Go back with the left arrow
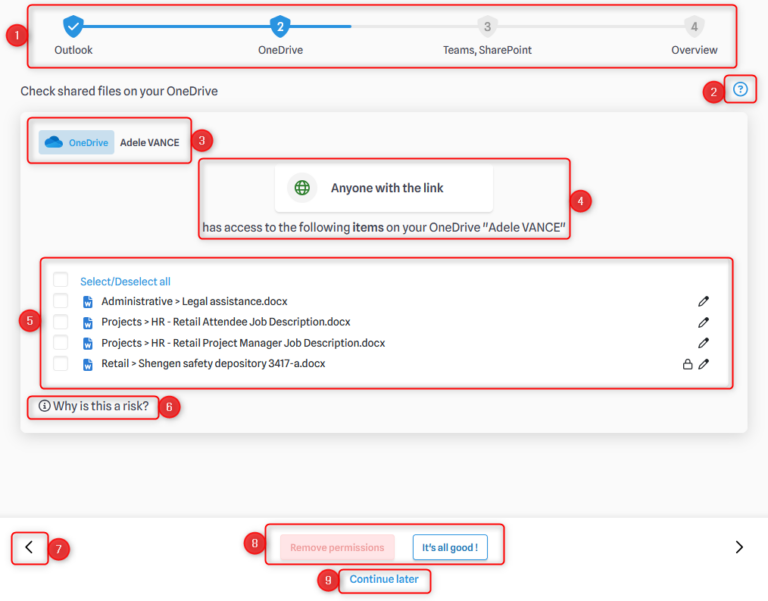 pos(29,547)
